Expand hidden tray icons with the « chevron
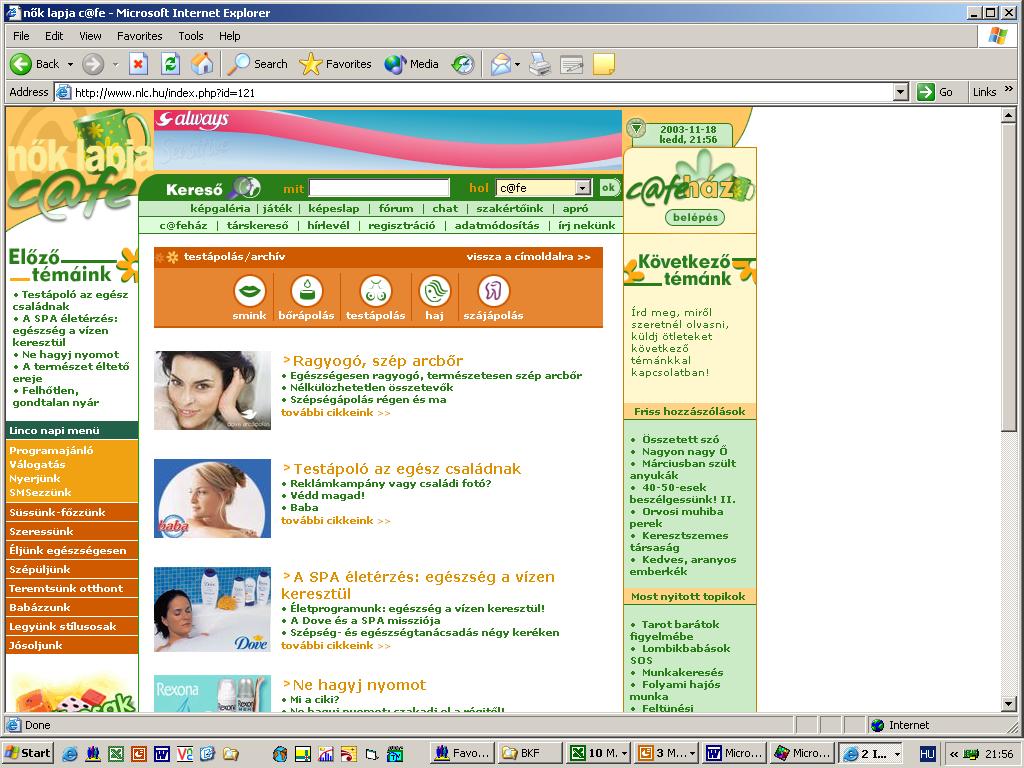 click(x=953, y=754)
